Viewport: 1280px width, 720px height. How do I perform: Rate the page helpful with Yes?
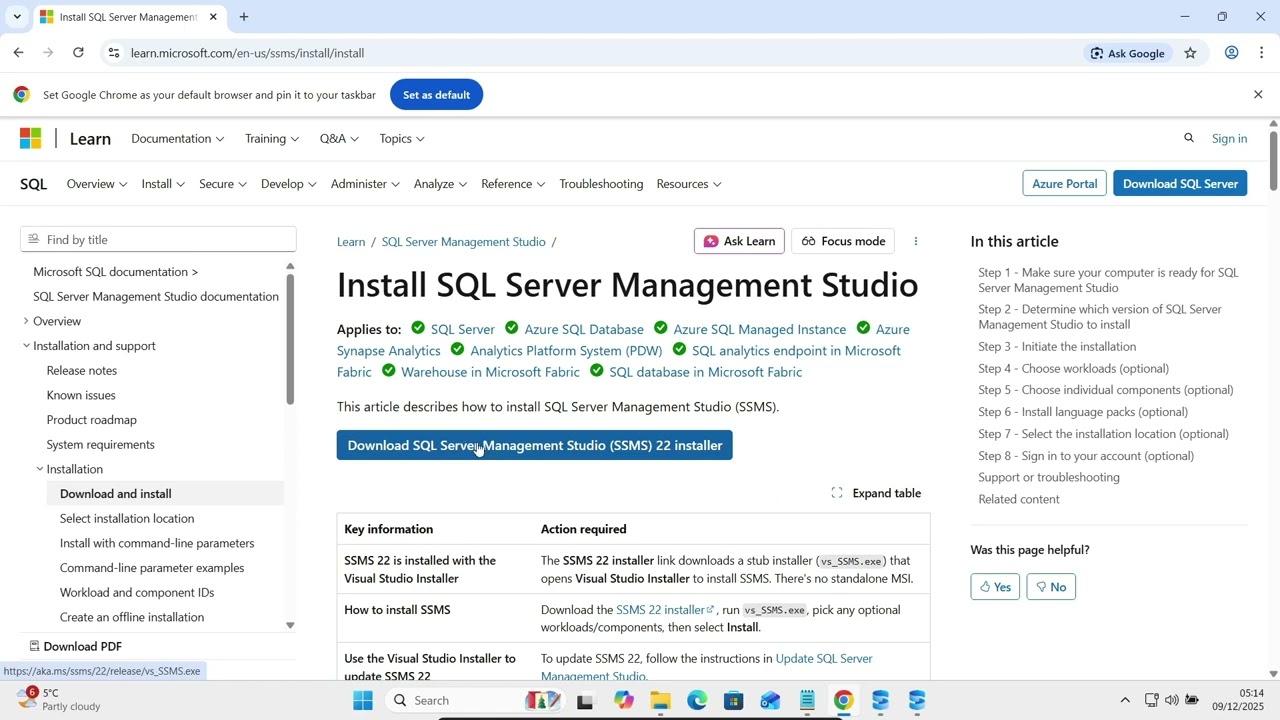click(995, 587)
